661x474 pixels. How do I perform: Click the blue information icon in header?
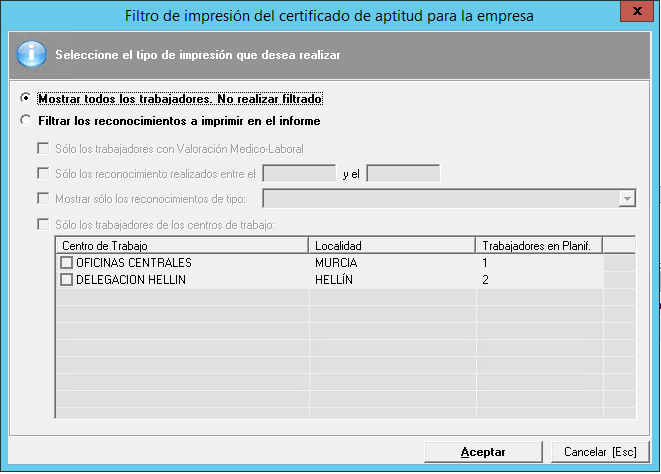coord(31,55)
